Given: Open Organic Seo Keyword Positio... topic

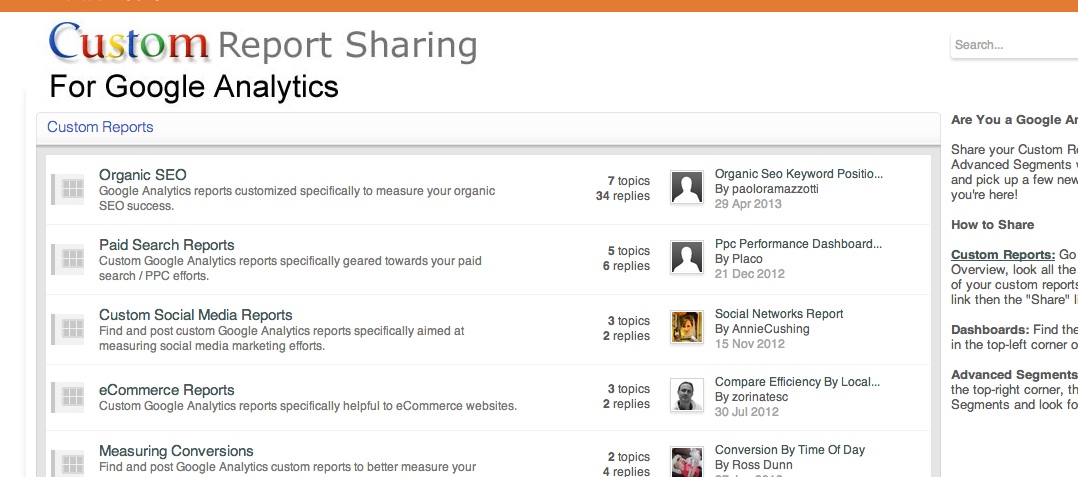Looking at the screenshot, I should [799, 174].
